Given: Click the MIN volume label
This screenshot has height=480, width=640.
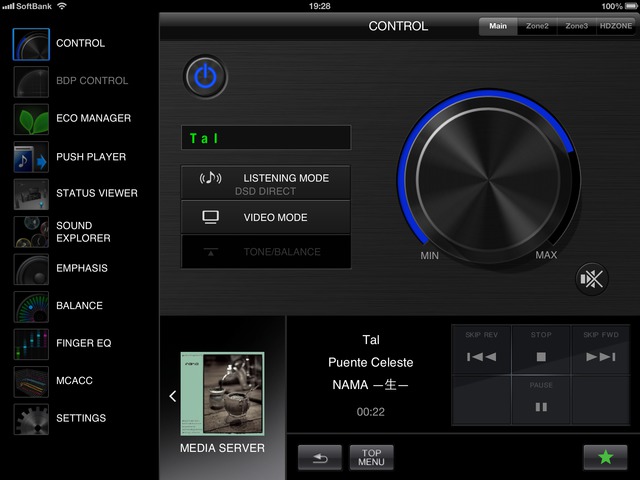Looking at the screenshot, I should click(x=429, y=256).
